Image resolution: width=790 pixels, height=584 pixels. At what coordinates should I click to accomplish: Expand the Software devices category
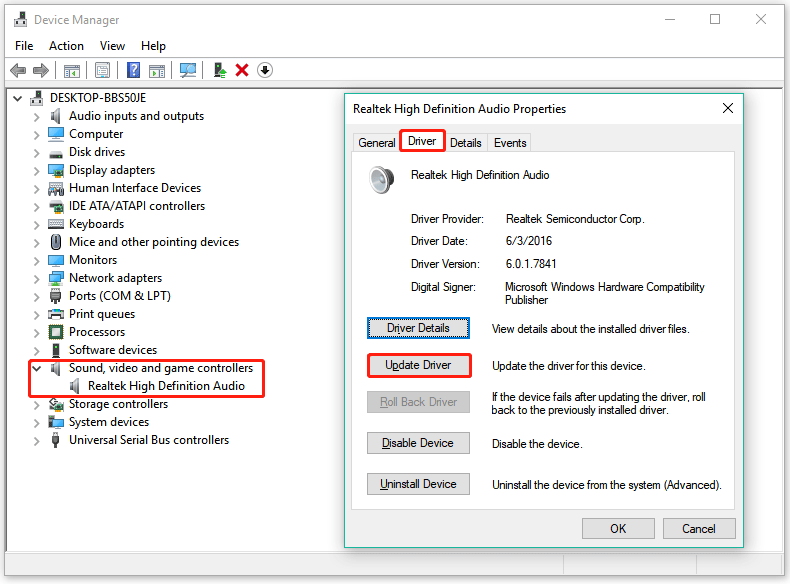tap(36, 351)
